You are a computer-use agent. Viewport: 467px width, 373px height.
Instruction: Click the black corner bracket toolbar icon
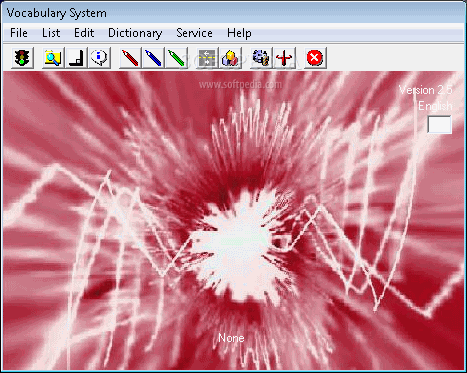[x=77, y=58]
